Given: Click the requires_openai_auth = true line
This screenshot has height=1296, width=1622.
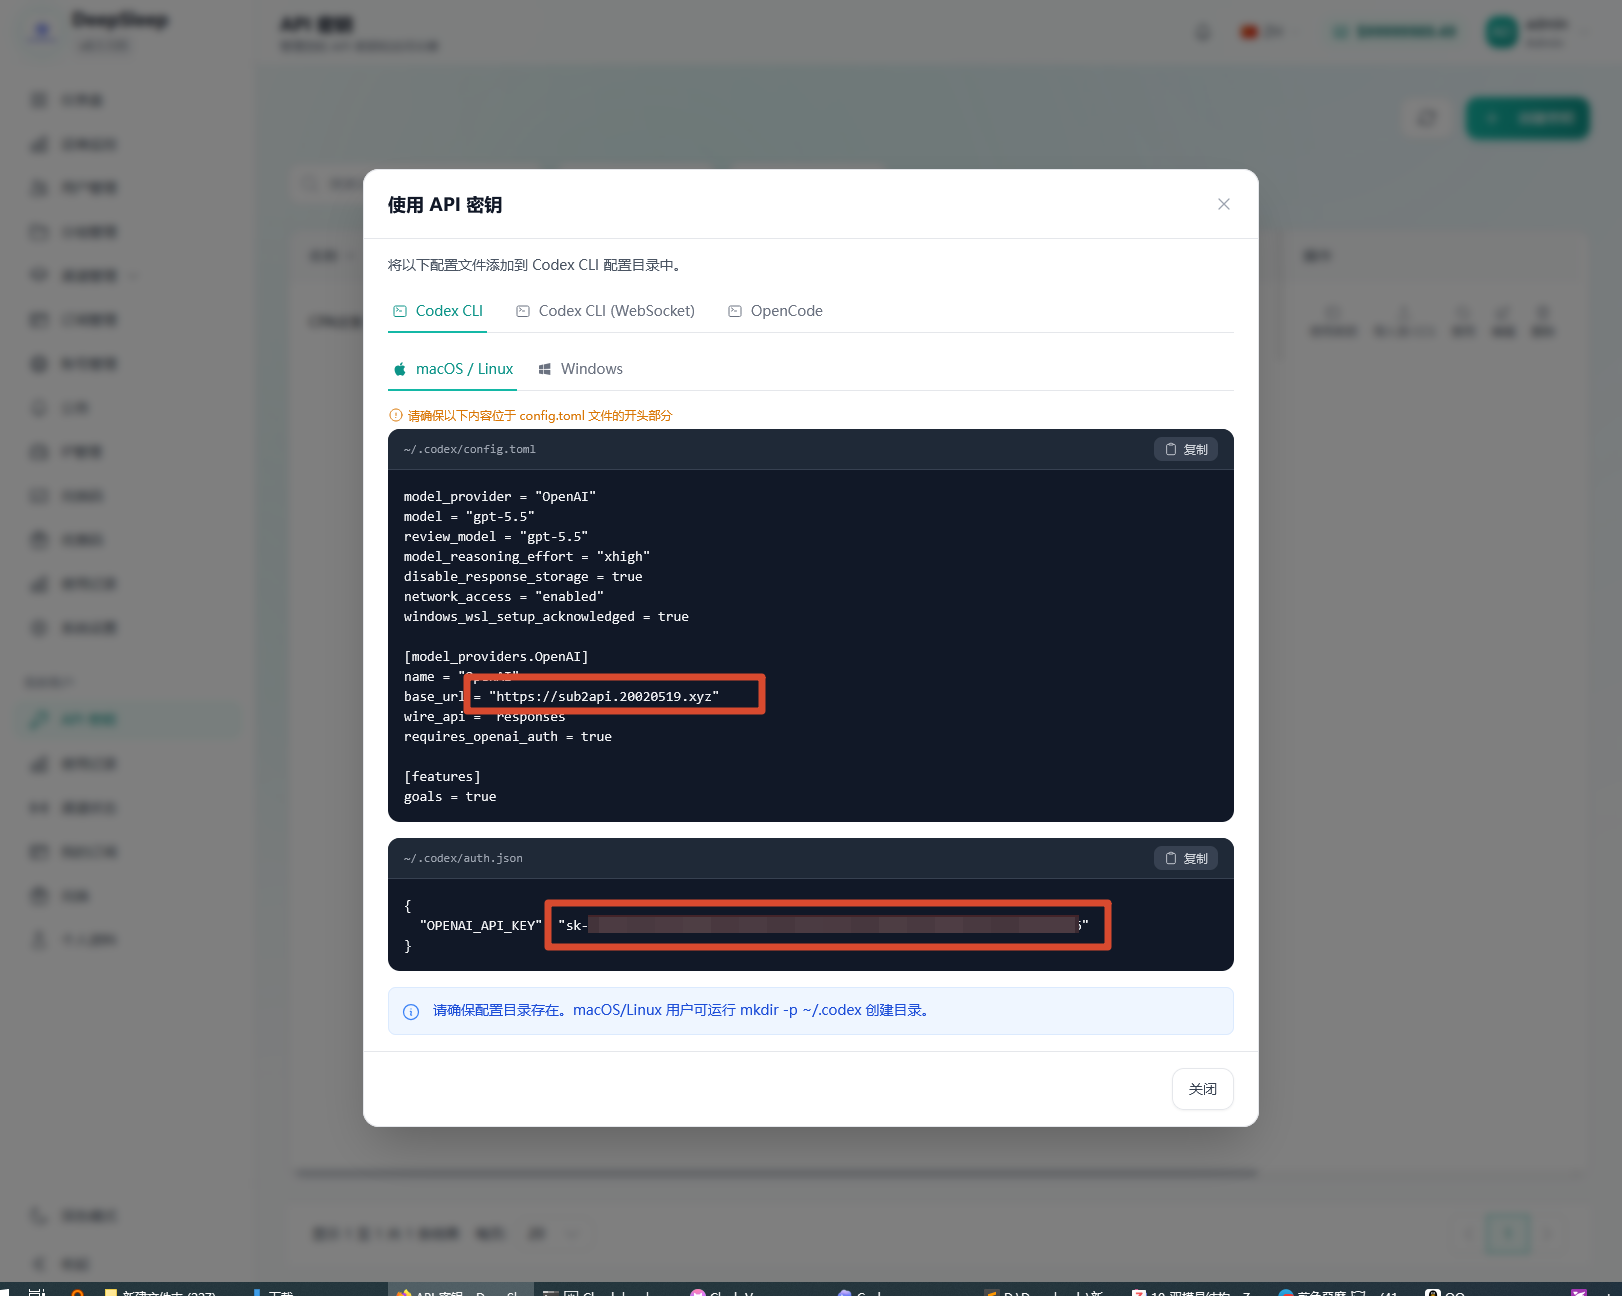Looking at the screenshot, I should click(508, 736).
